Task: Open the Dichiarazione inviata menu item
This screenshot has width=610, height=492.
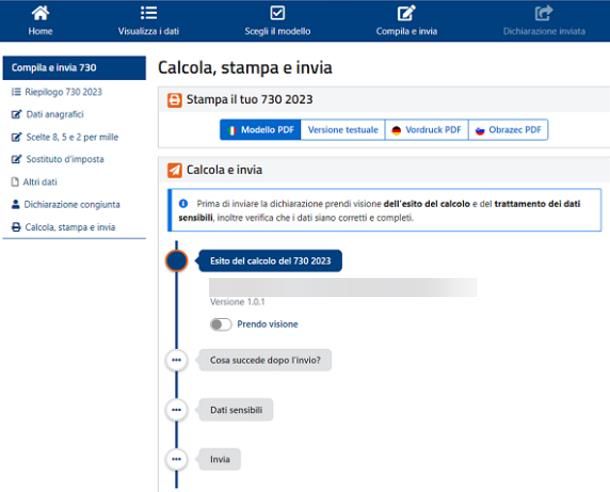Action: (544, 21)
